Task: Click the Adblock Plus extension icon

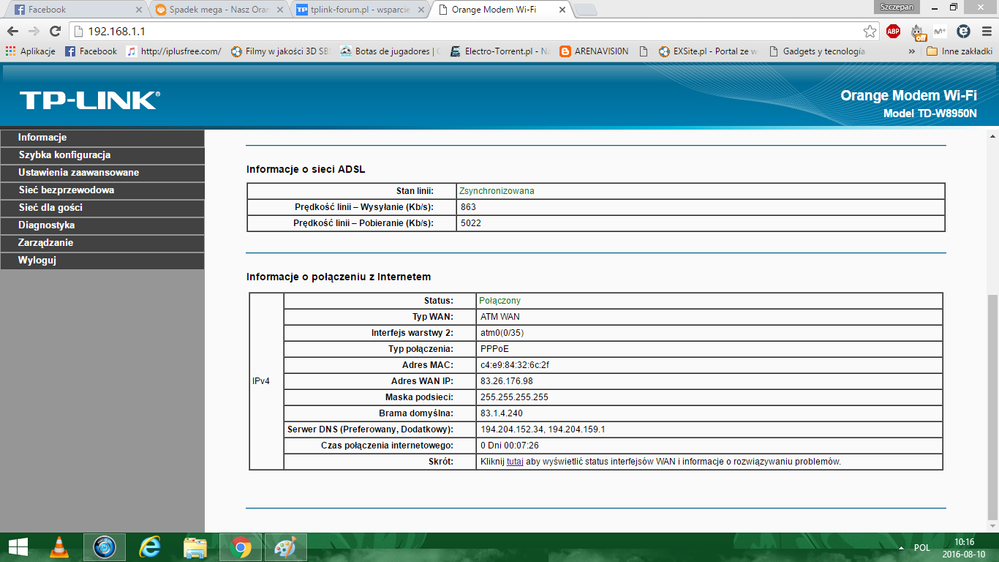Action: point(893,31)
